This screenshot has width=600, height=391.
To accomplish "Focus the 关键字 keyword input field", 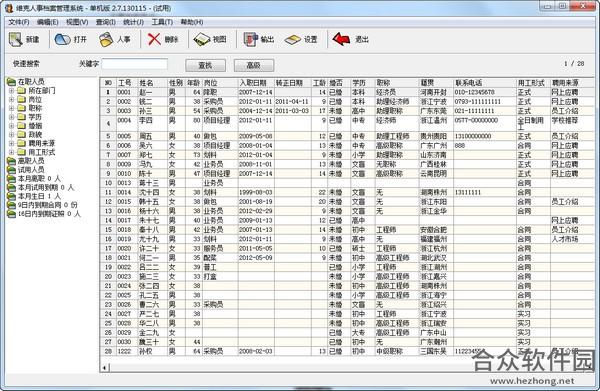I will pyautogui.click(x=135, y=64).
